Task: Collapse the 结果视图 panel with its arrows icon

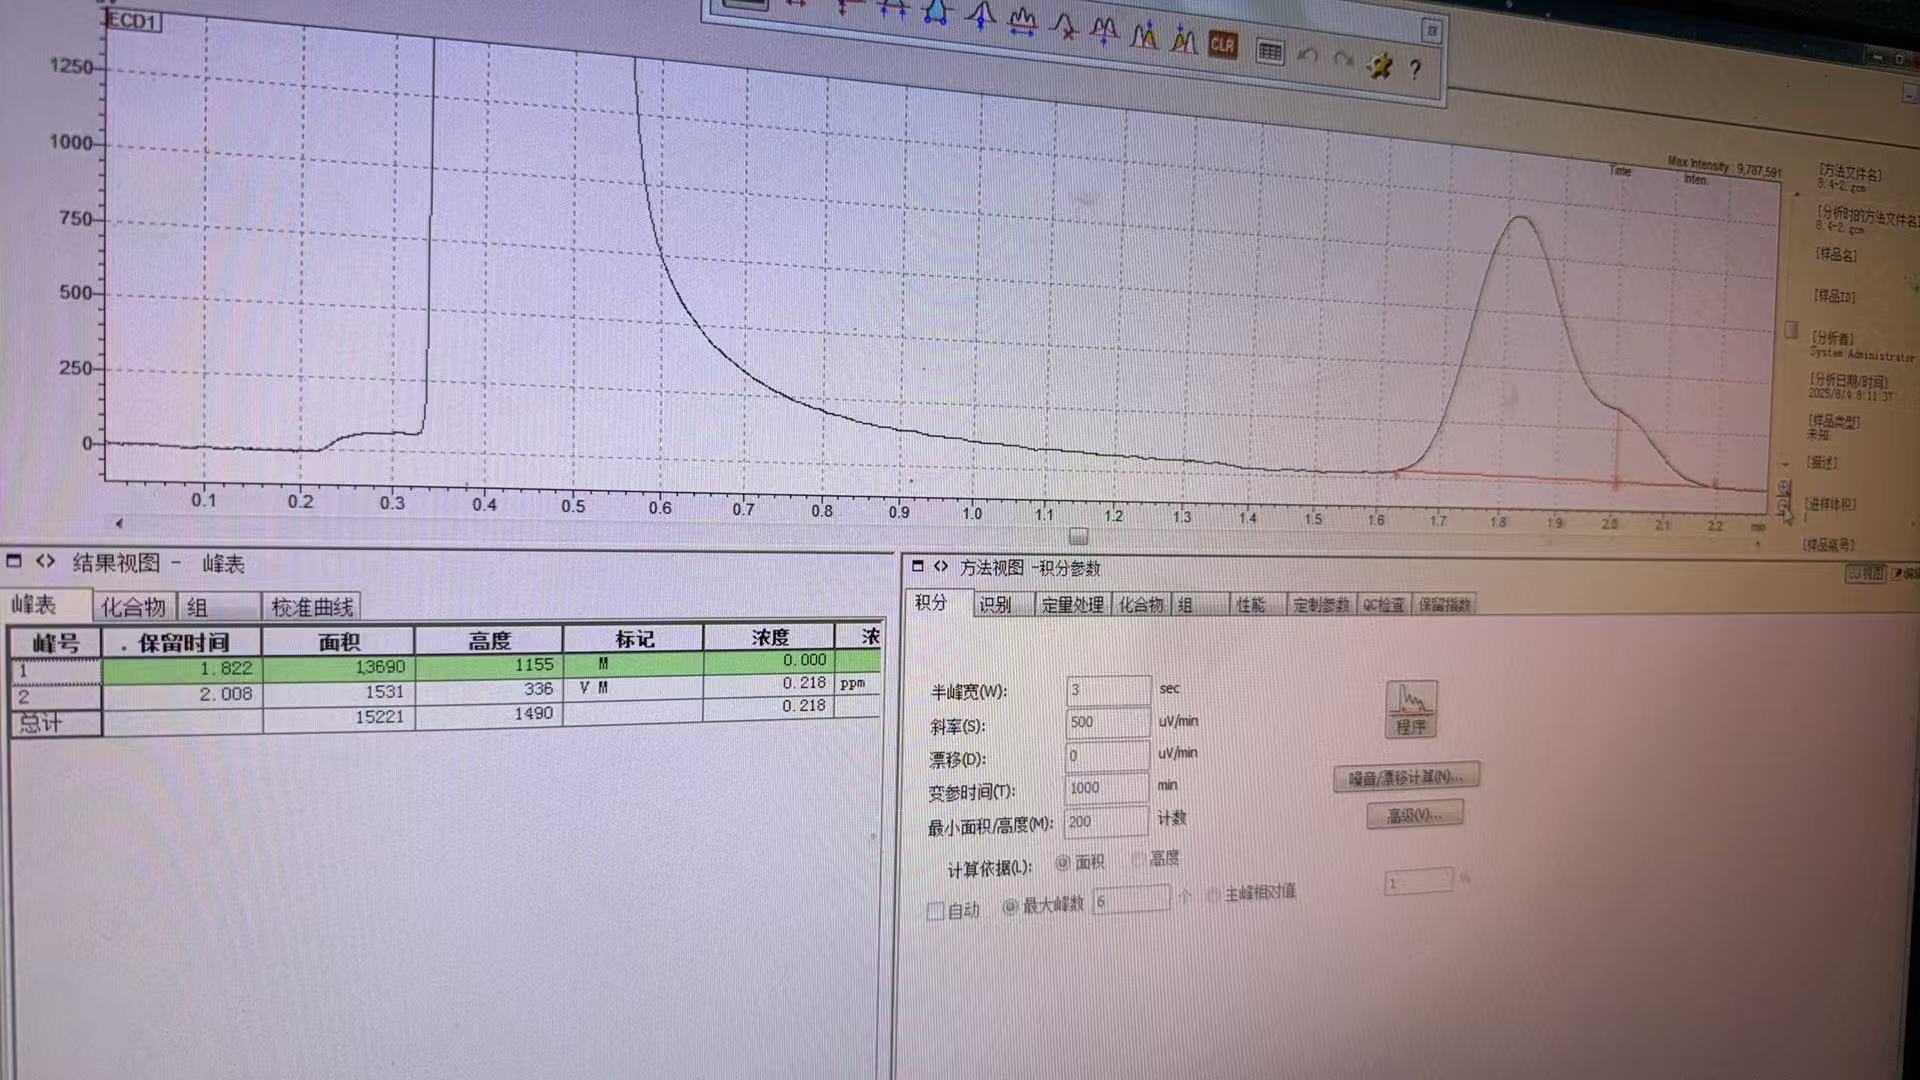Action: 45,561
